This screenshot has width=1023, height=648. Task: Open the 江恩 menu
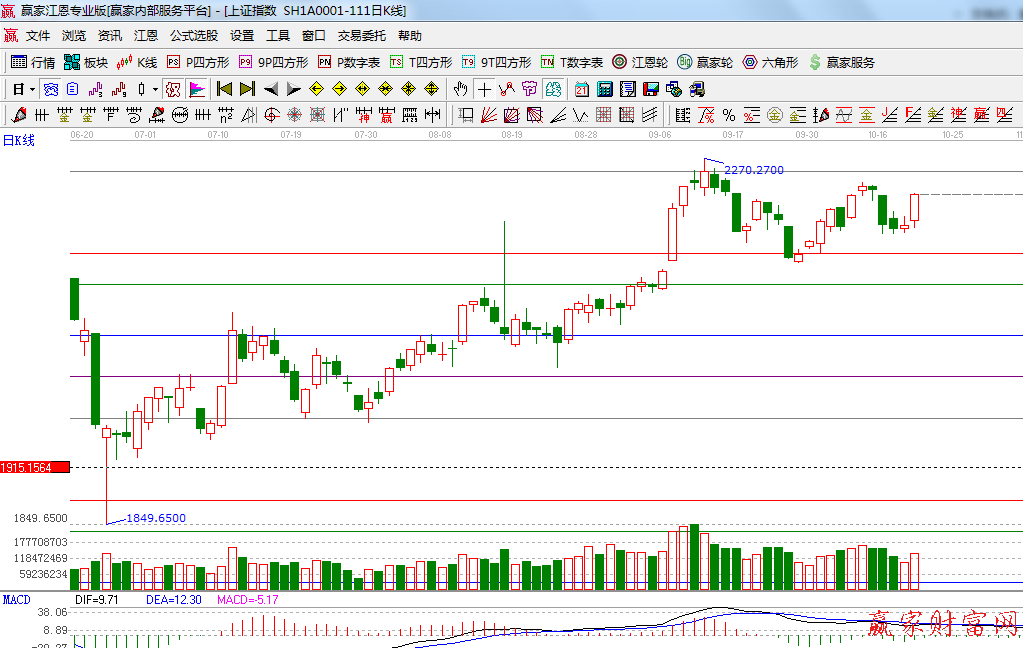[146, 35]
